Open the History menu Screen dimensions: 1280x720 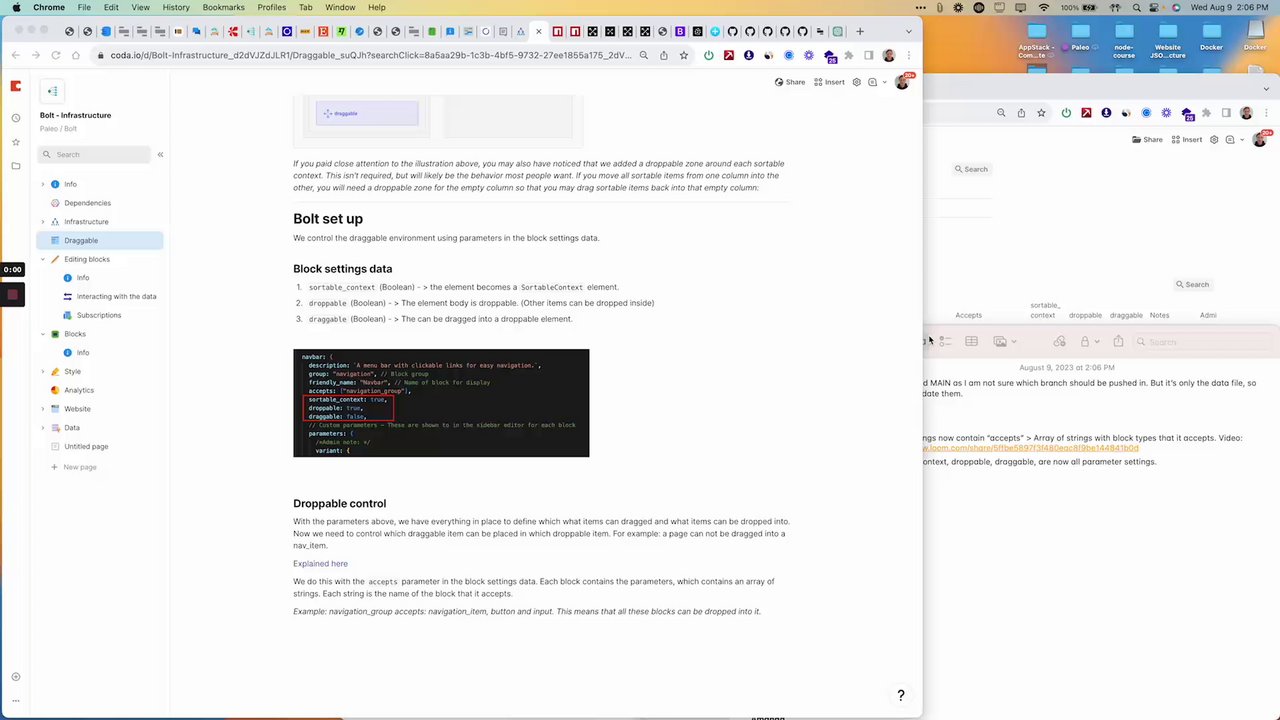176,7
